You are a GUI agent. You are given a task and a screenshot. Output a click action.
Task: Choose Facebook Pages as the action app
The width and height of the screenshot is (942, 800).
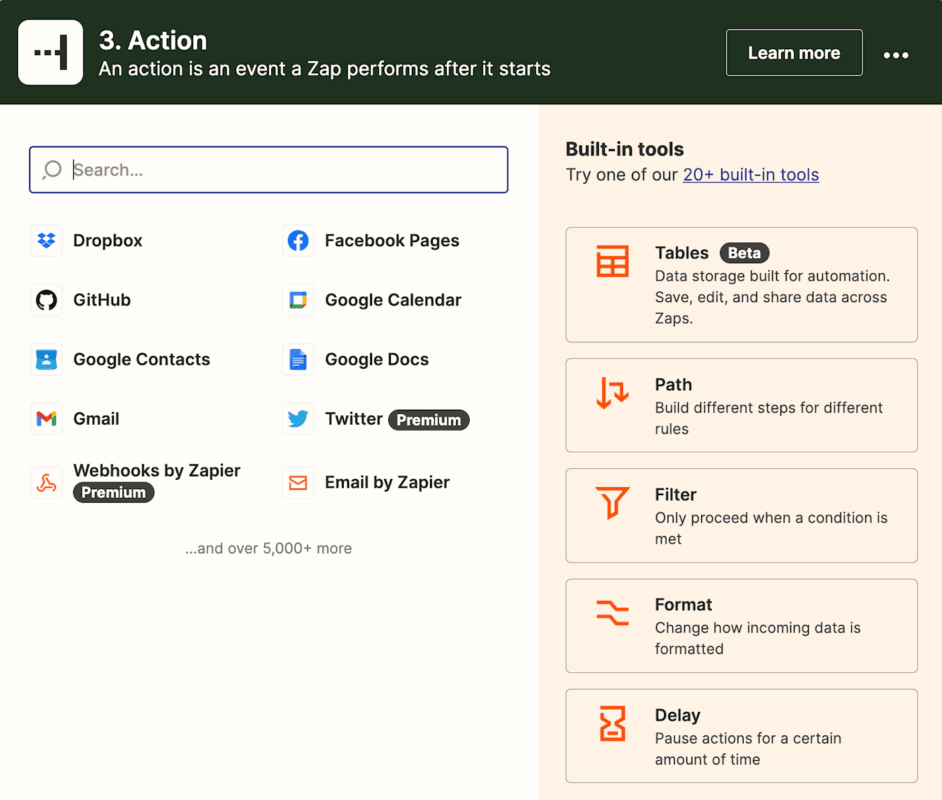pos(391,240)
